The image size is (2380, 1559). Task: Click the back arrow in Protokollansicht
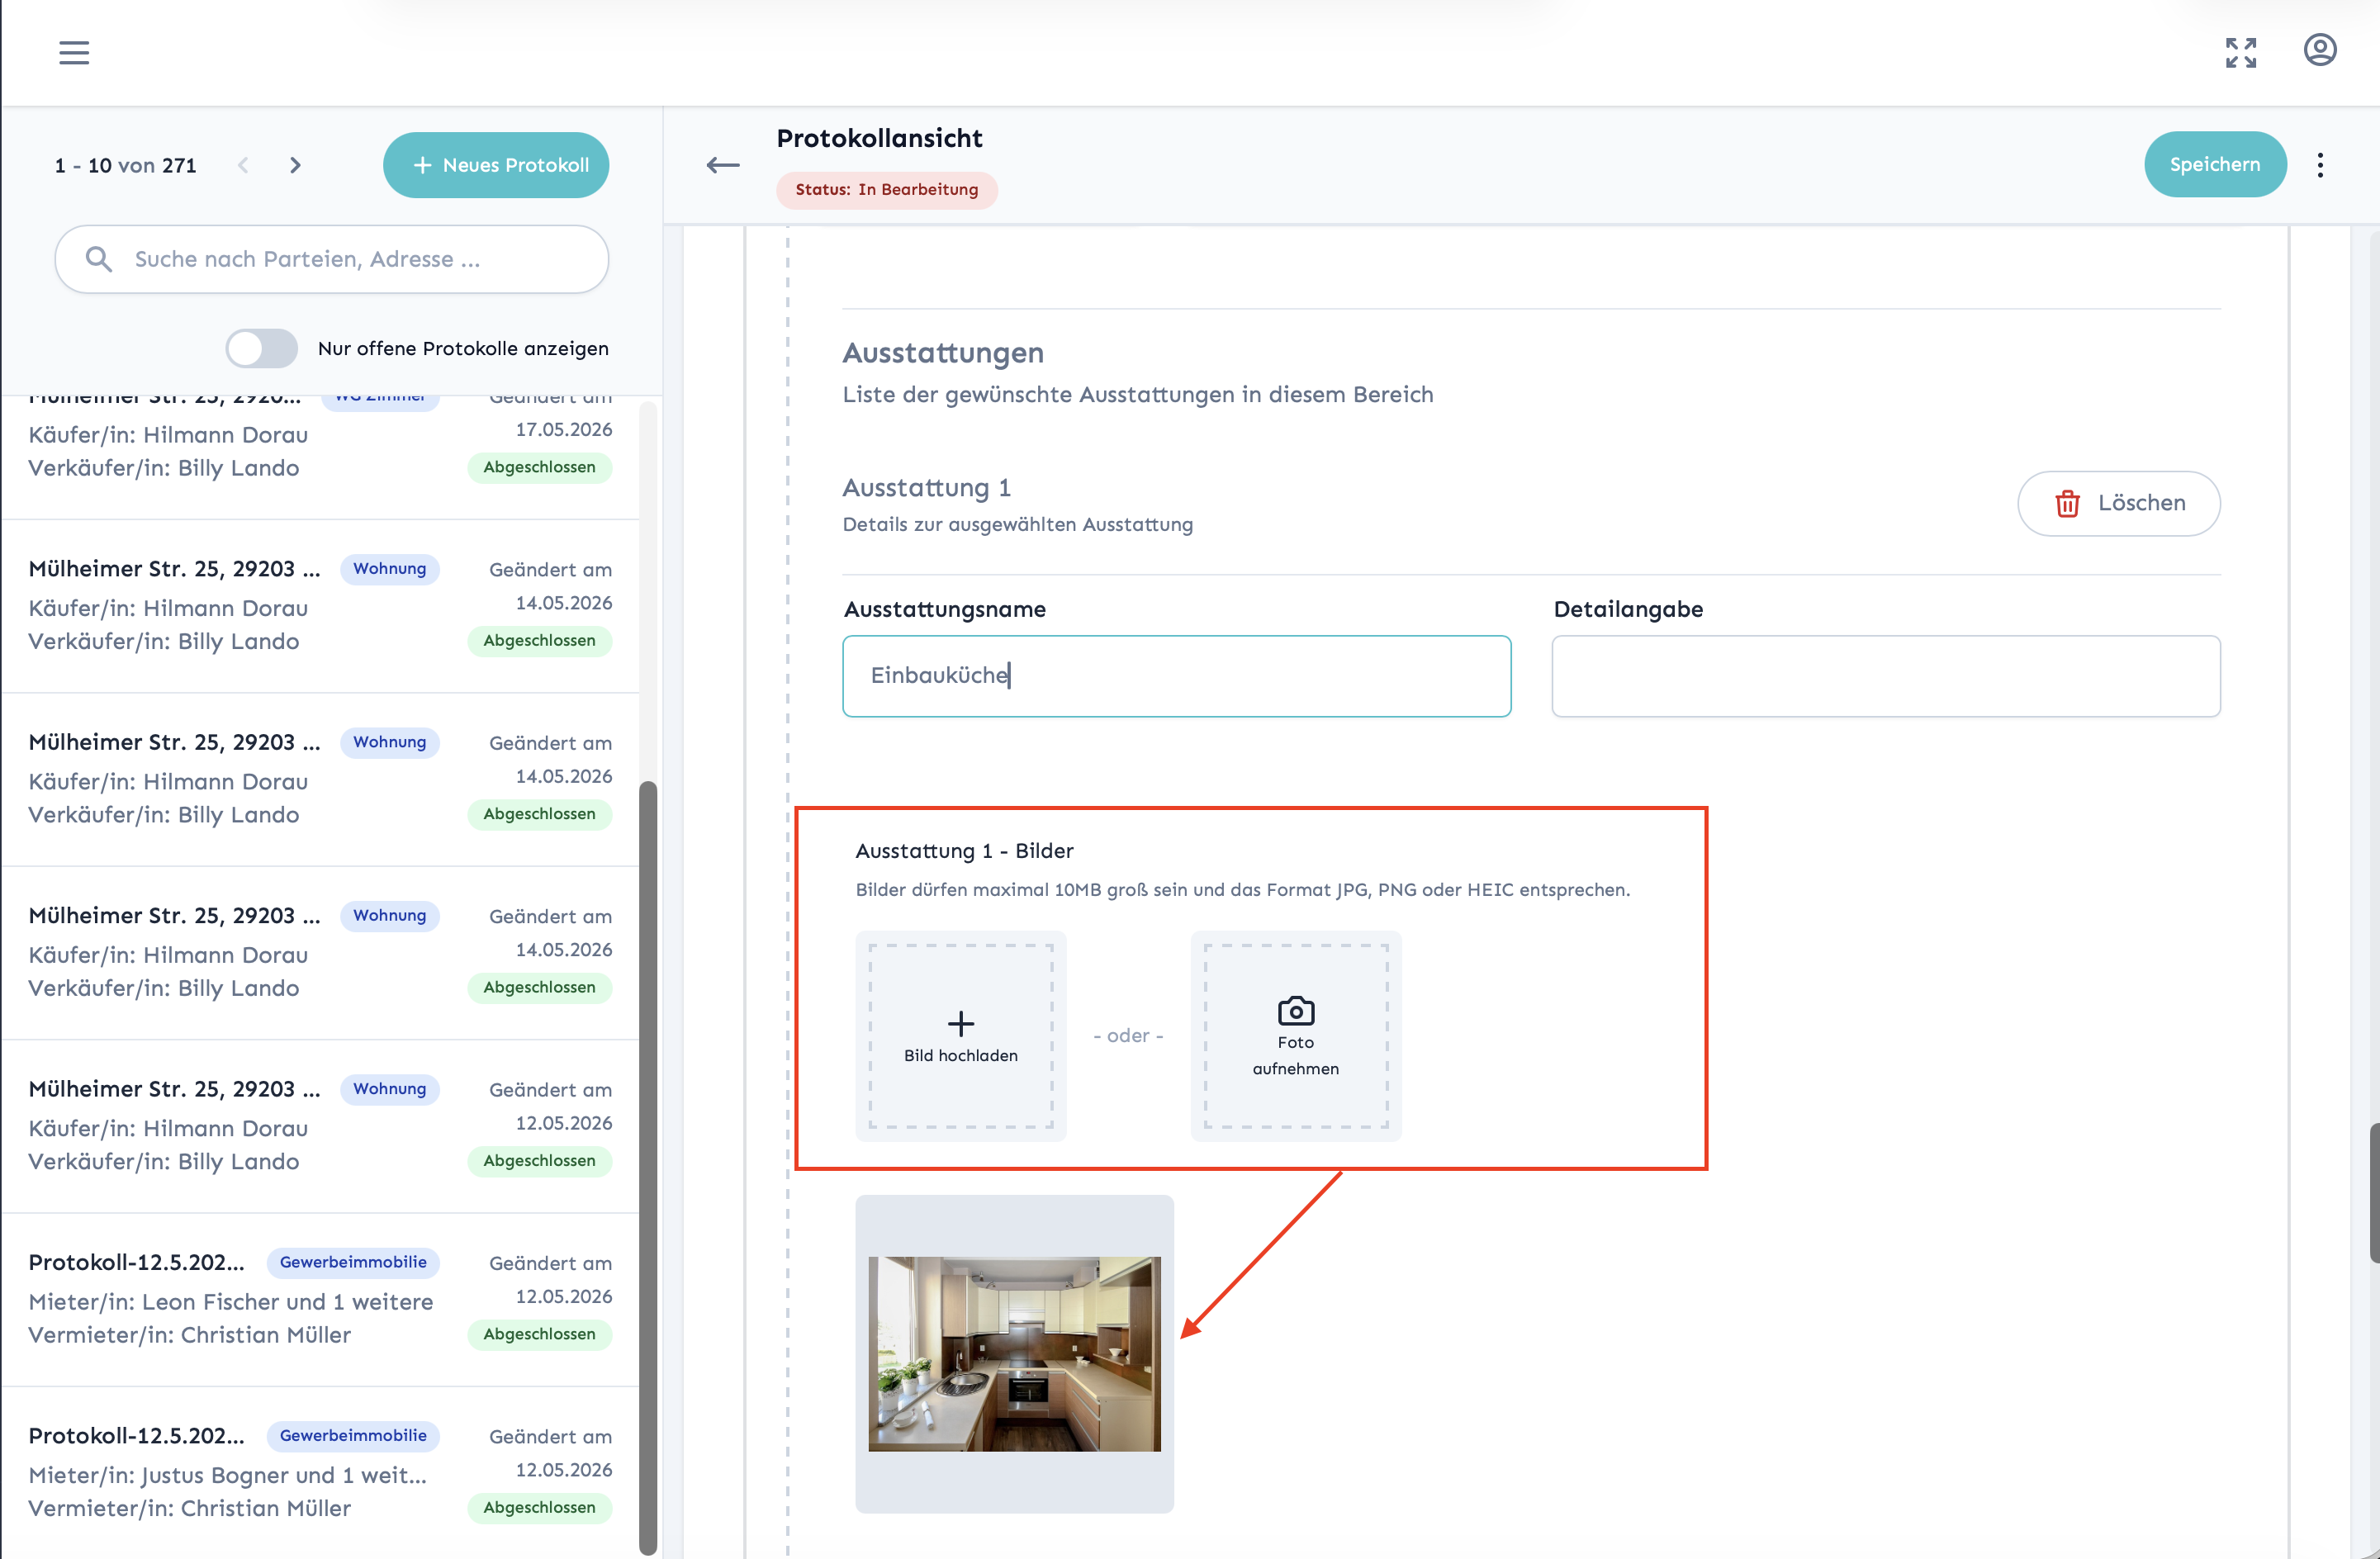click(723, 165)
